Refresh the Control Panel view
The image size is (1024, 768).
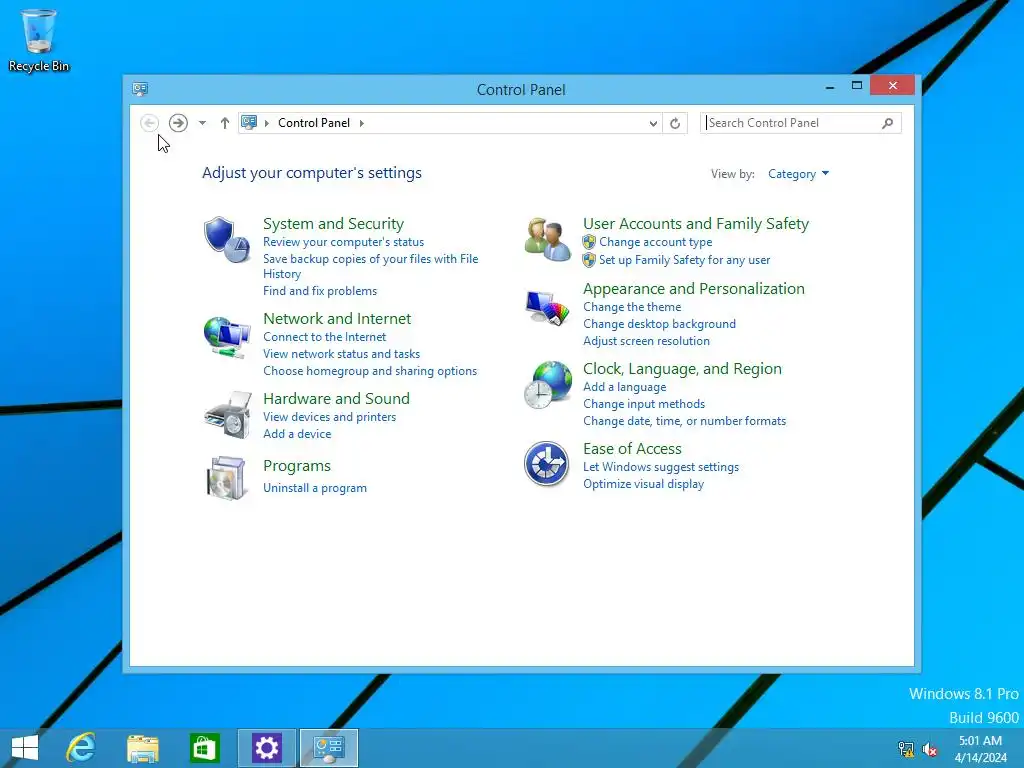[675, 123]
